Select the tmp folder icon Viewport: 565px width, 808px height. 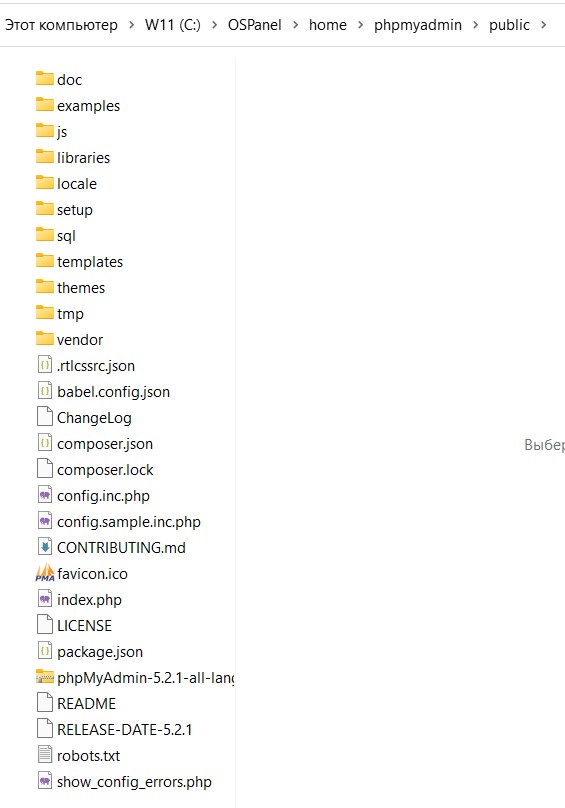[x=45, y=313]
